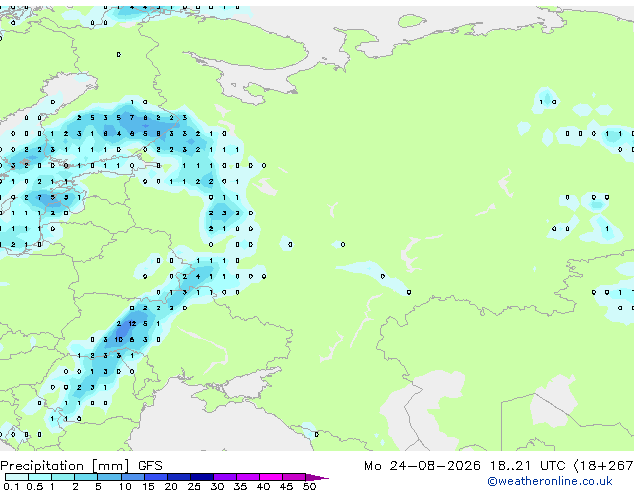This screenshot has height=490, width=634.
Task: Click the 0.1–0.5 mm lightest legend swatch
Action: (x=17, y=477)
